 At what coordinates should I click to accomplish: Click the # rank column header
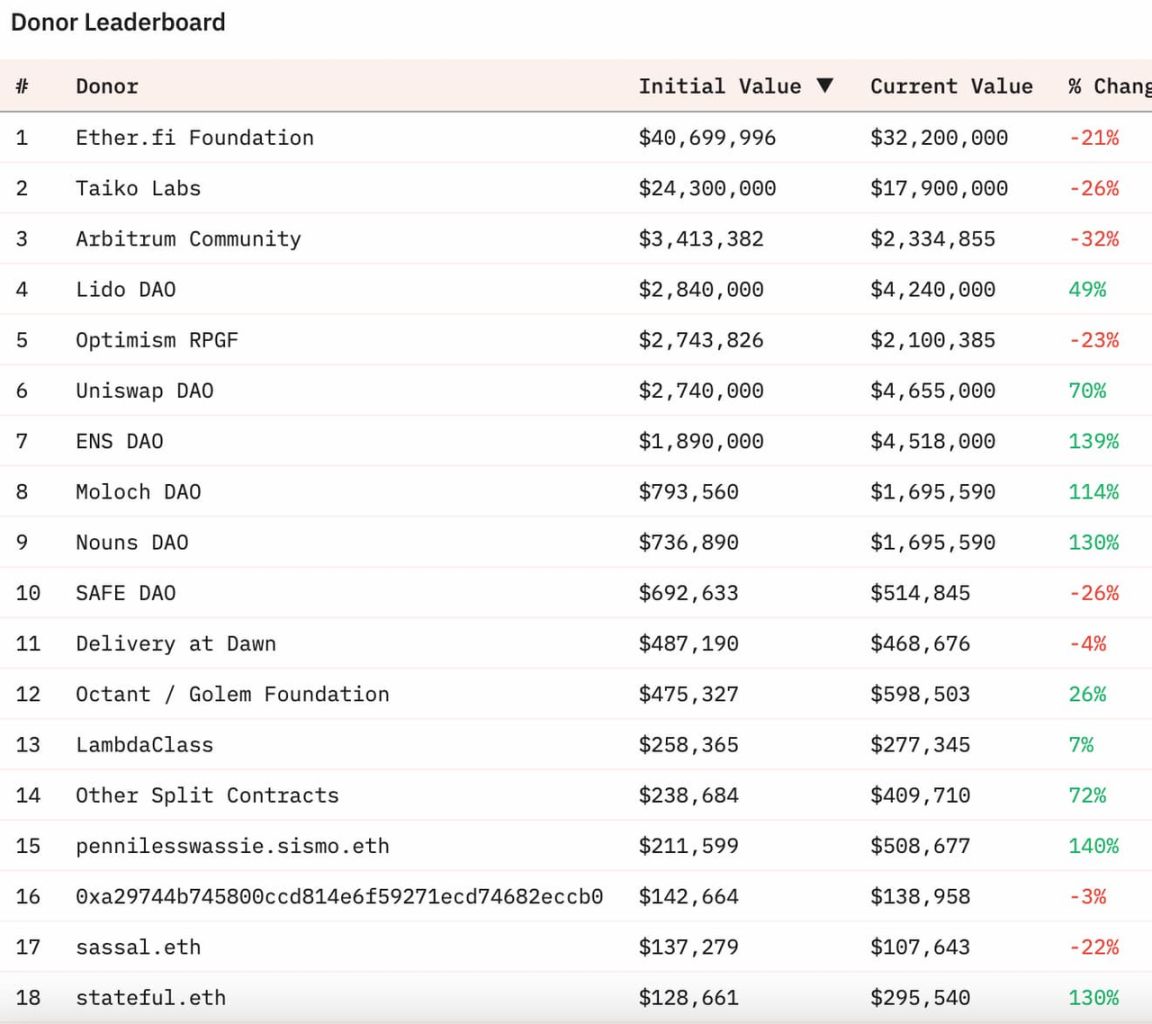(x=22, y=87)
